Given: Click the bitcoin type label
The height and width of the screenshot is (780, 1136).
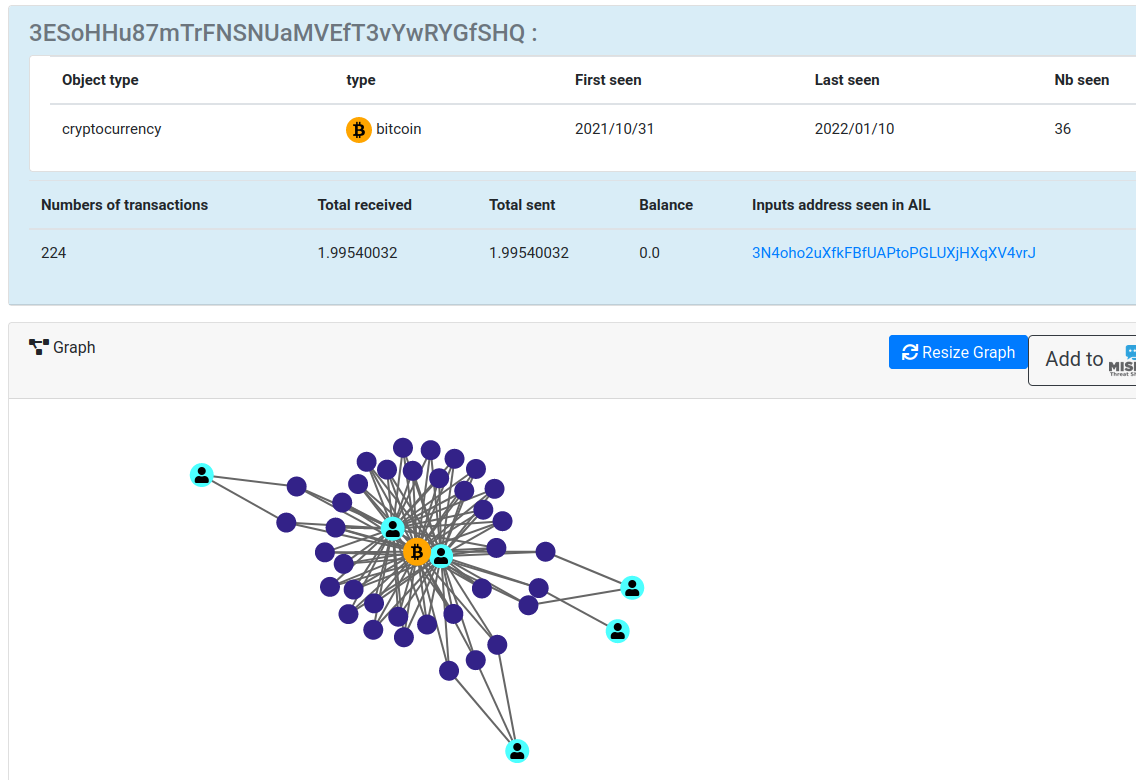Looking at the screenshot, I should coord(398,129).
